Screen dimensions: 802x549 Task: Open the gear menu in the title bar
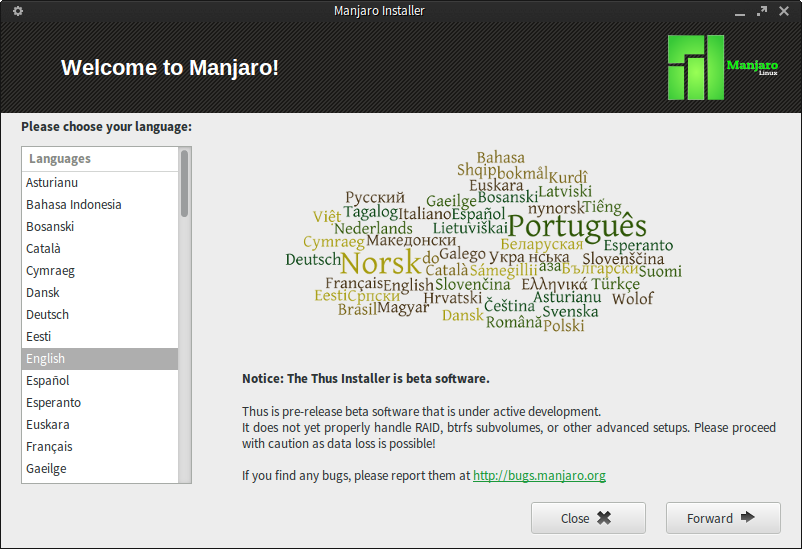coord(18,11)
